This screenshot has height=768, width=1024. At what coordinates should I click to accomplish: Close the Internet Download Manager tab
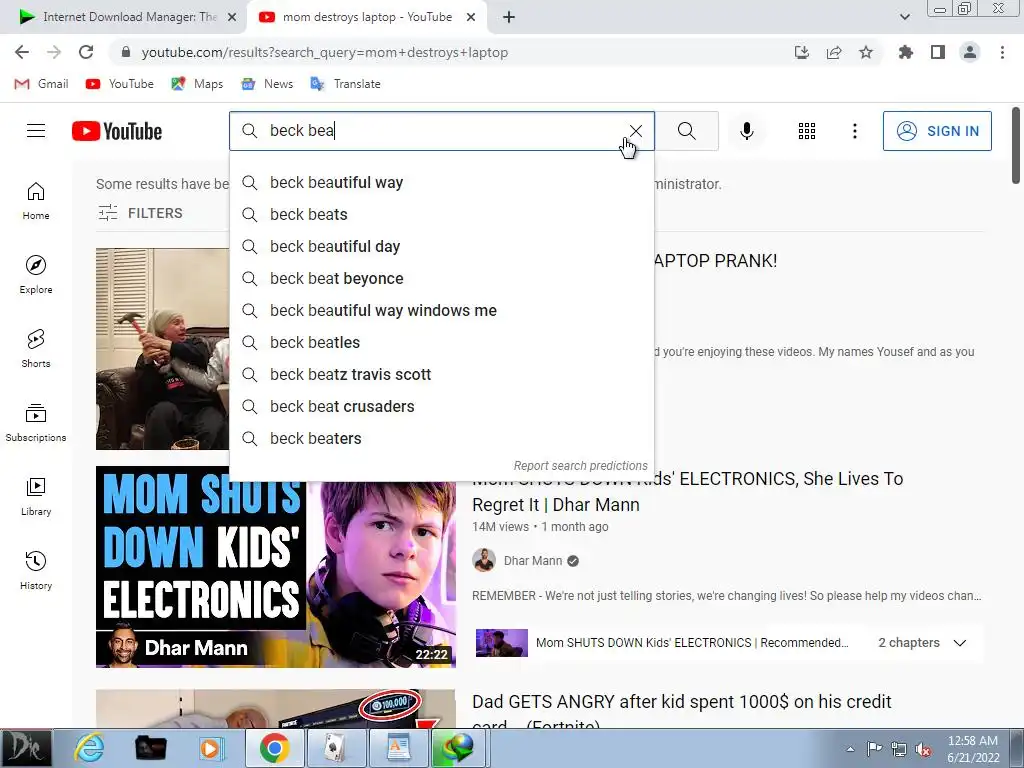(x=232, y=17)
